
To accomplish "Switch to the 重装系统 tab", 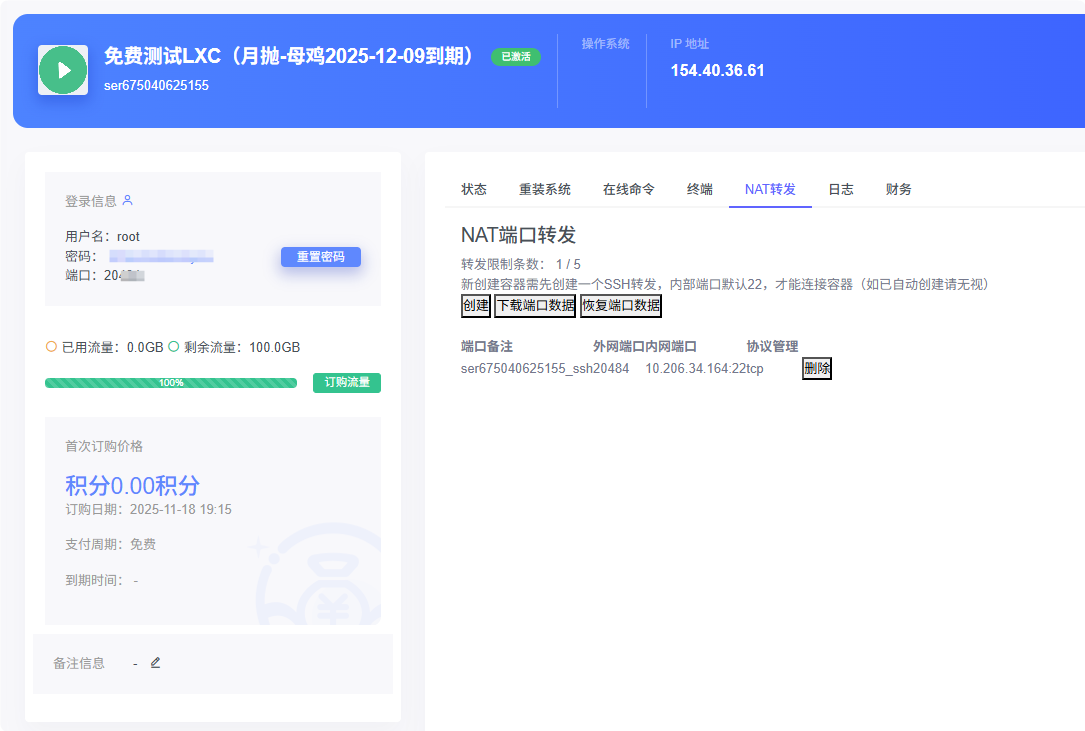I will [545, 189].
